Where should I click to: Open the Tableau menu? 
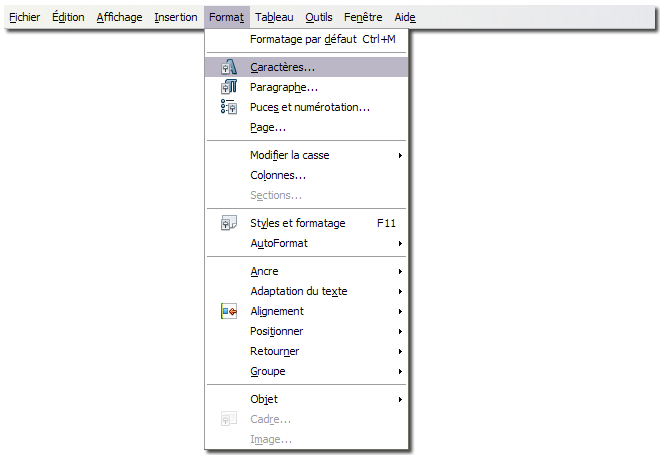click(x=274, y=17)
